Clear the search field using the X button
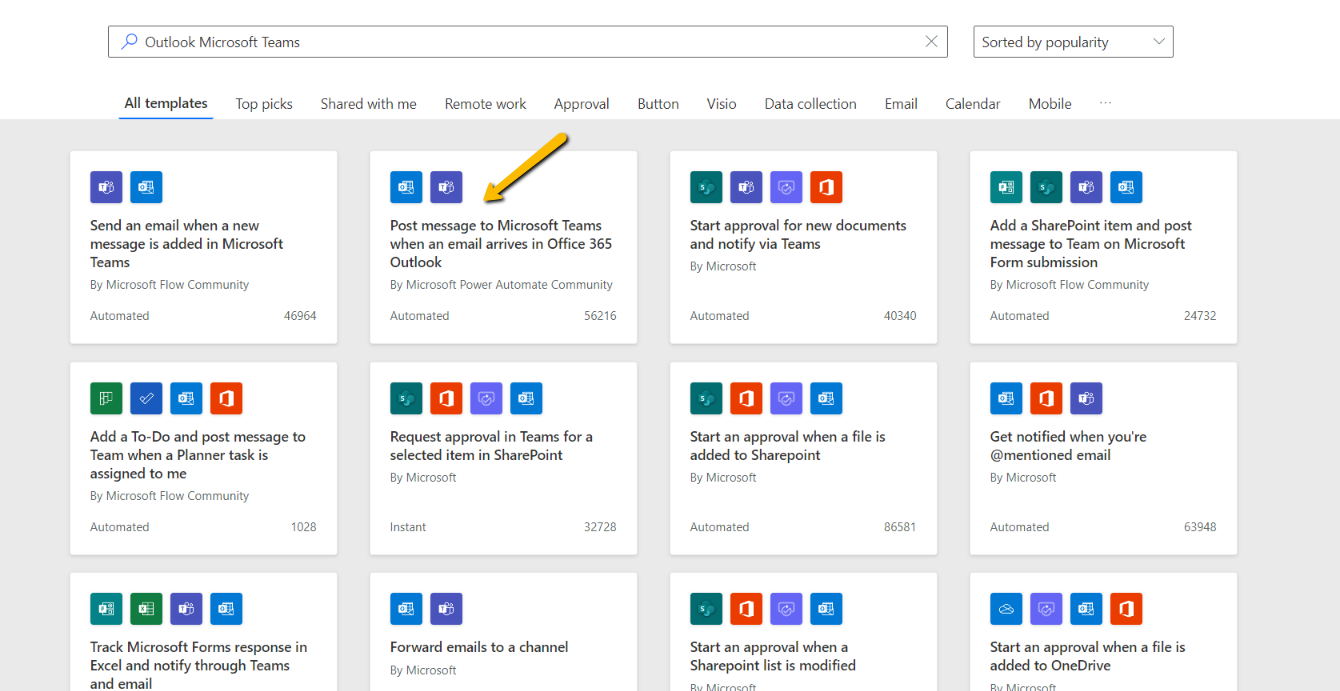 931,41
